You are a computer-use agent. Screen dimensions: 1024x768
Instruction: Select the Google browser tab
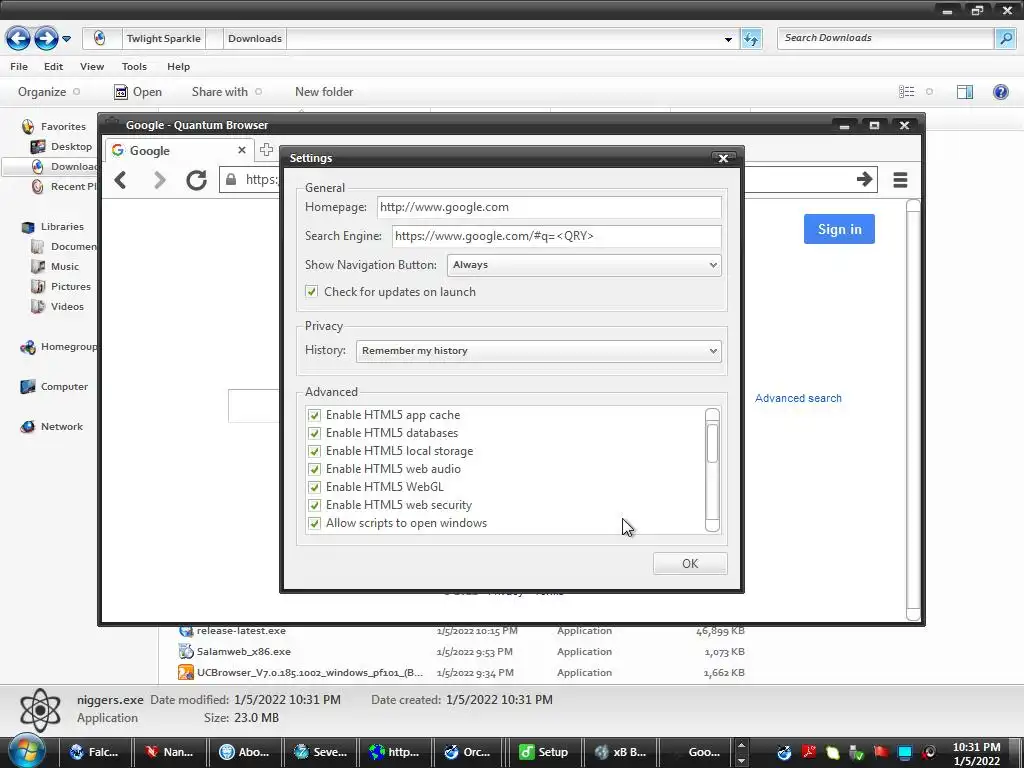click(x=180, y=150)
